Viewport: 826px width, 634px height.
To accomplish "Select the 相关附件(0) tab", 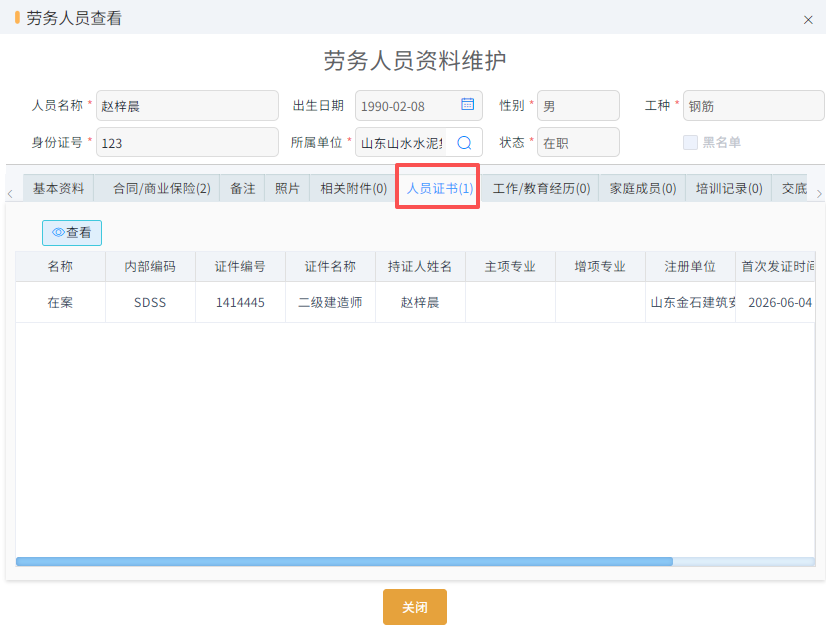I will click(353, 189).
